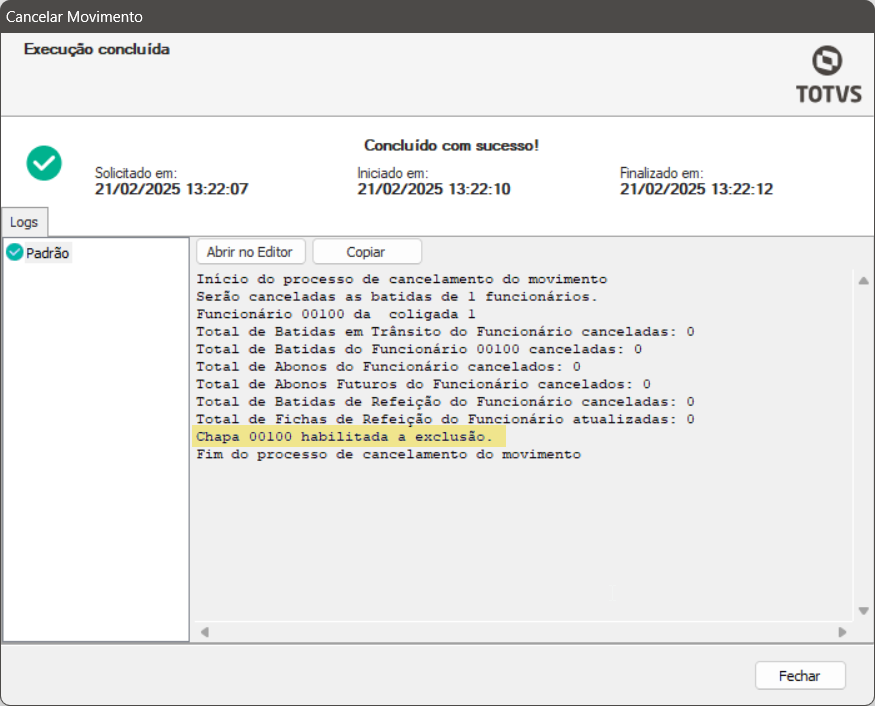The height and width of the screenshot is (706, 875).
Task: Click the line 'Funcionário 00100 da coligada 1'
Action: click(335, 314)
